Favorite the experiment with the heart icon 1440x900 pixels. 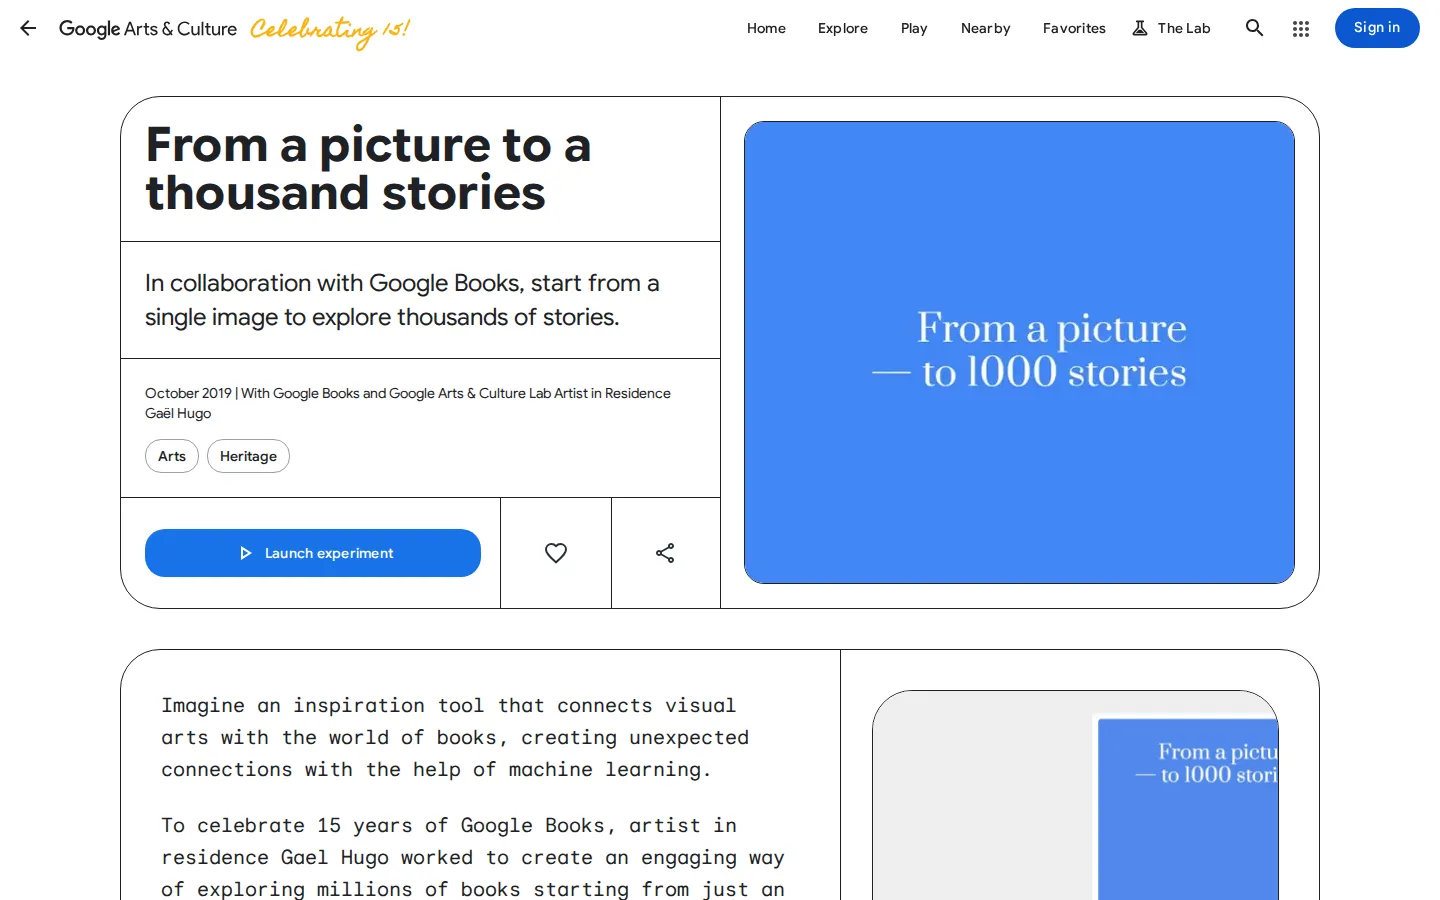(556, 553)
